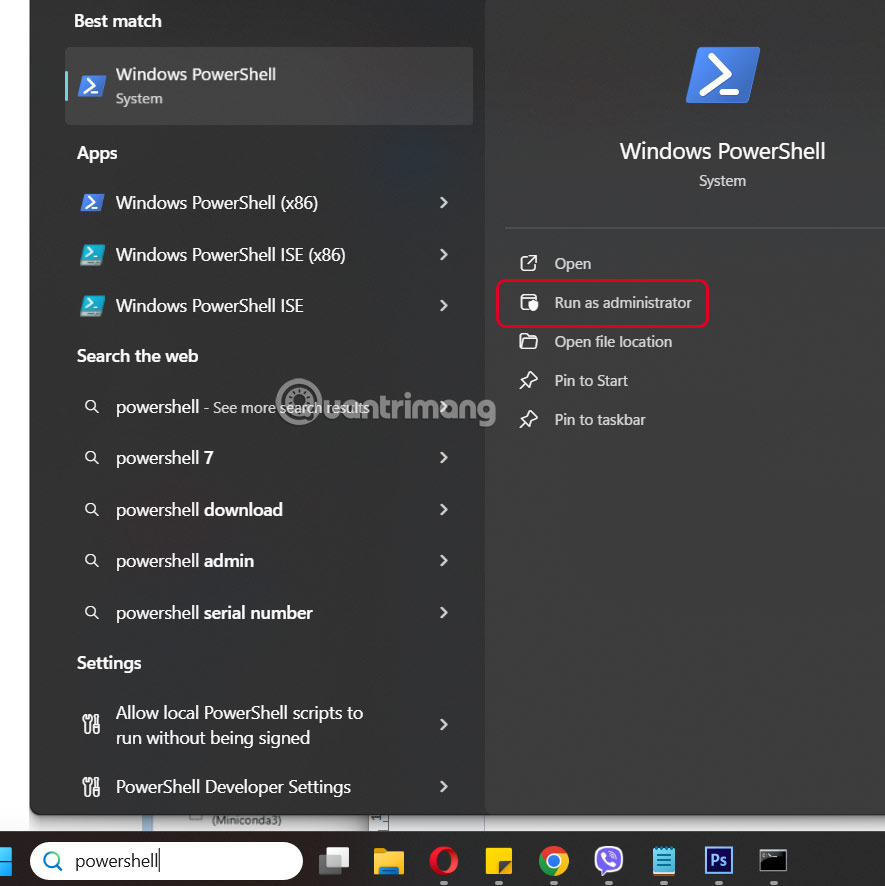Select 'powershell serial number' web suggestion
Image resolution: width=885 pixels, height=886 pixels.
click(214, 613)
